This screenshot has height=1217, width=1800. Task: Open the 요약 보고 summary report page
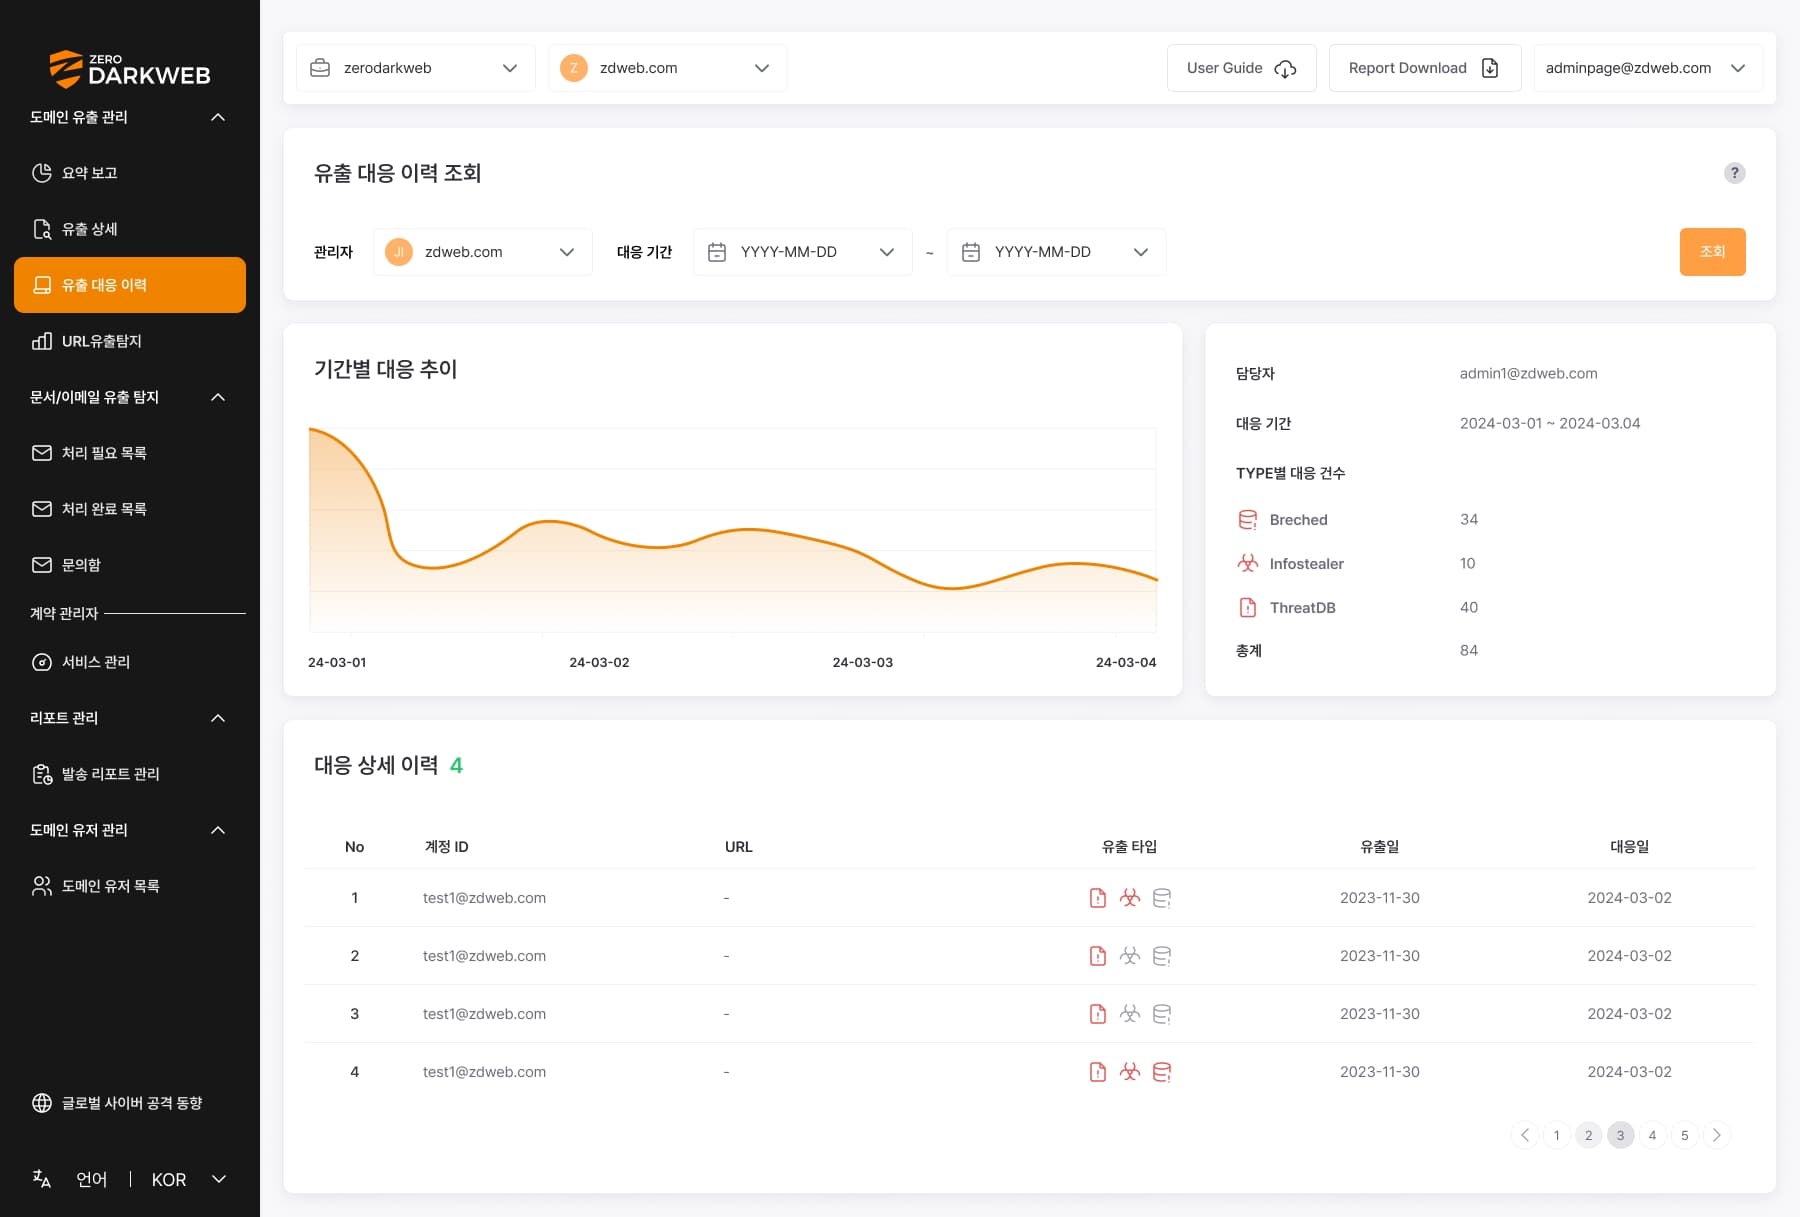click(x=130, y=173)
